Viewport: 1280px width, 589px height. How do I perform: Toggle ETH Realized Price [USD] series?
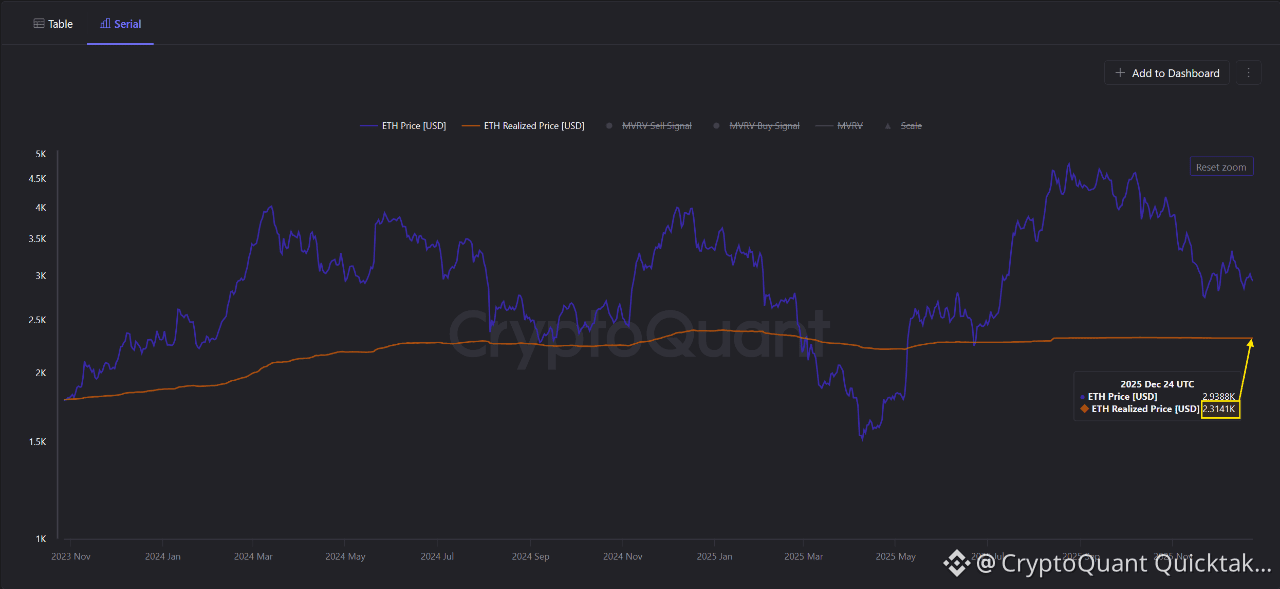[x=534, y=126]
